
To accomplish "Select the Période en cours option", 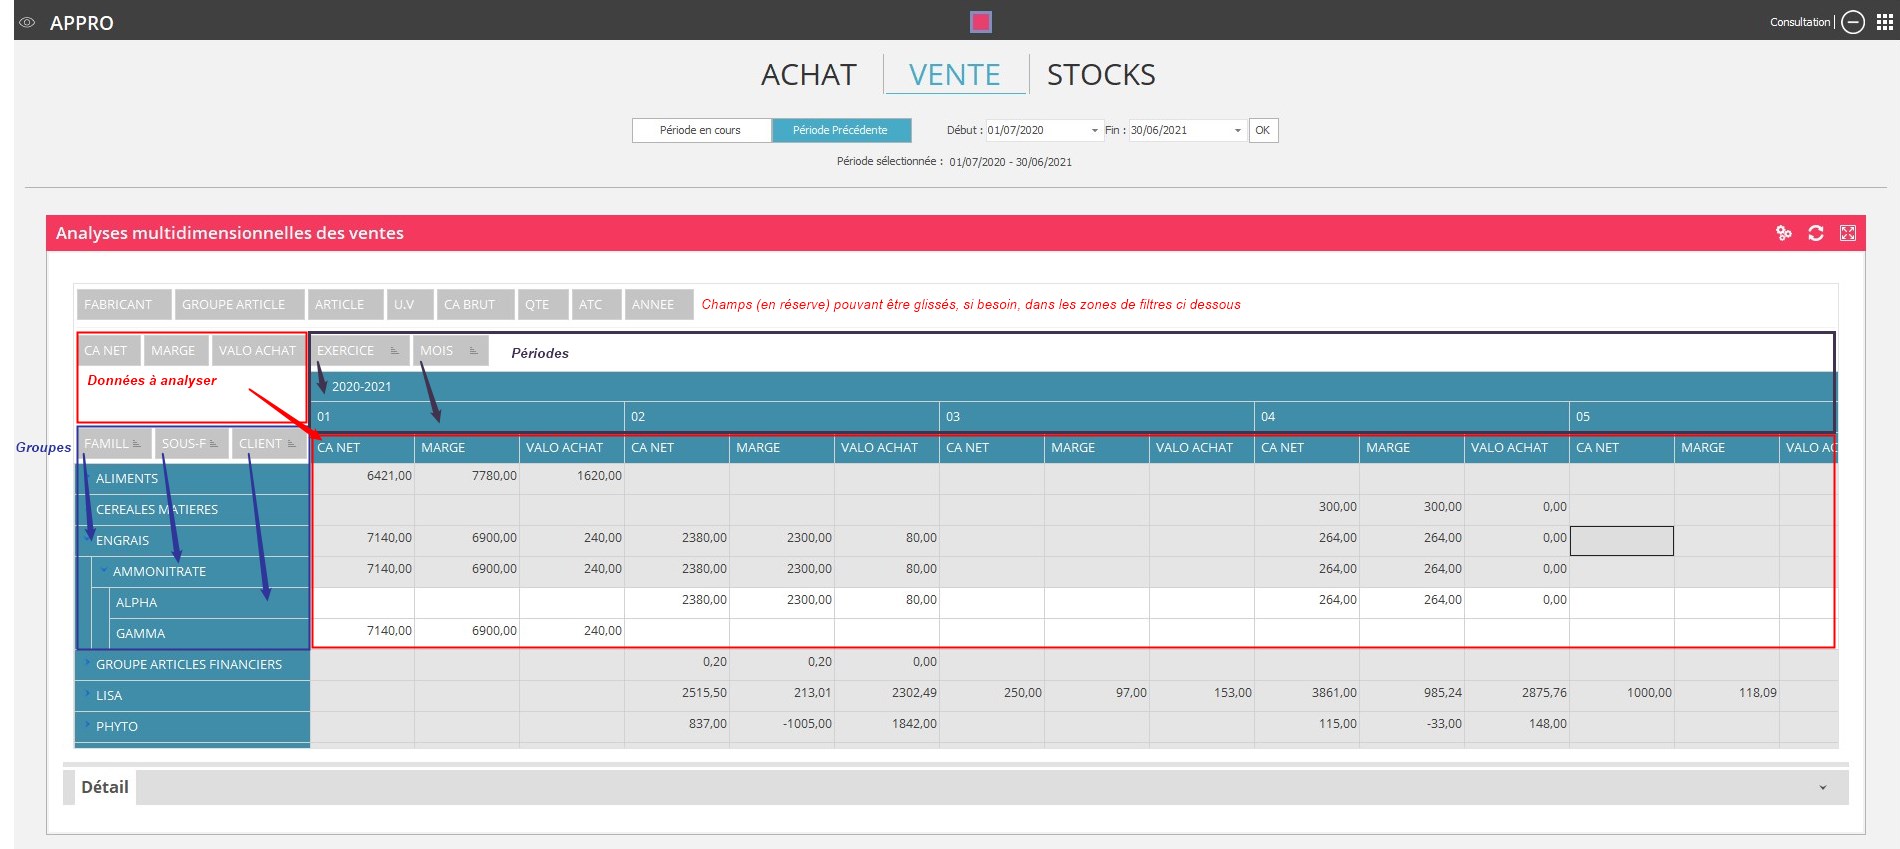I will tap(701, 130).
